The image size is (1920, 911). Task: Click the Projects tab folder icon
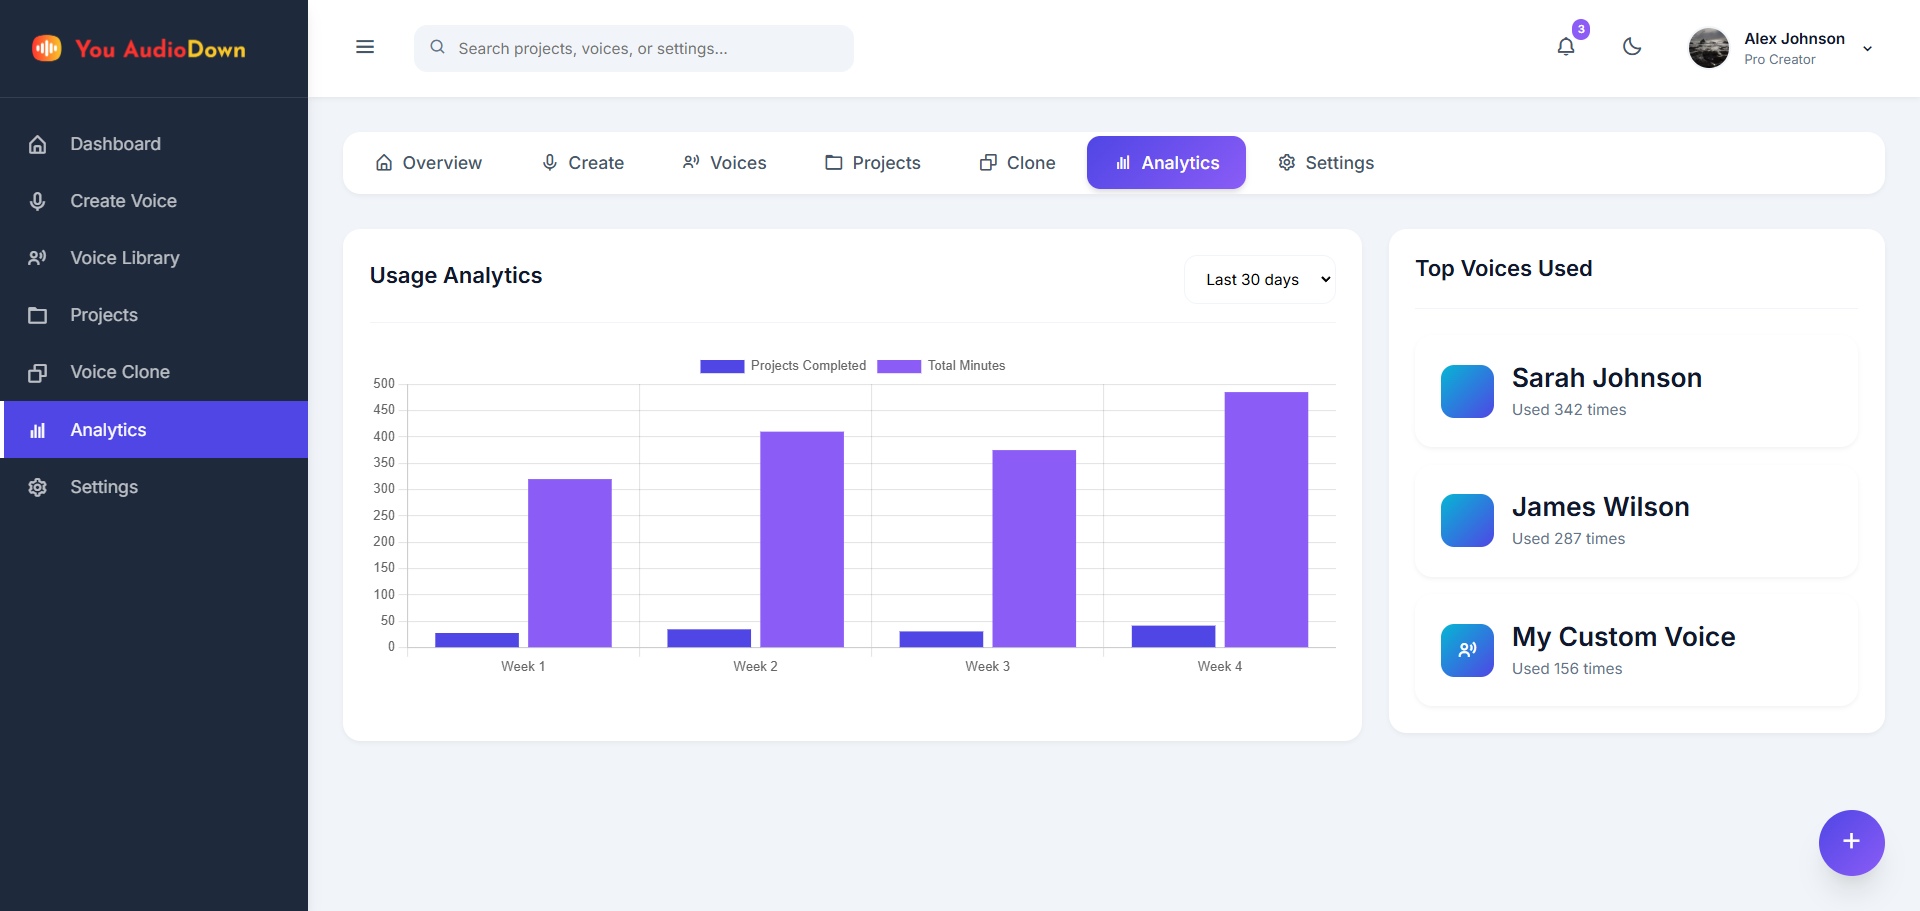point(834,162)
